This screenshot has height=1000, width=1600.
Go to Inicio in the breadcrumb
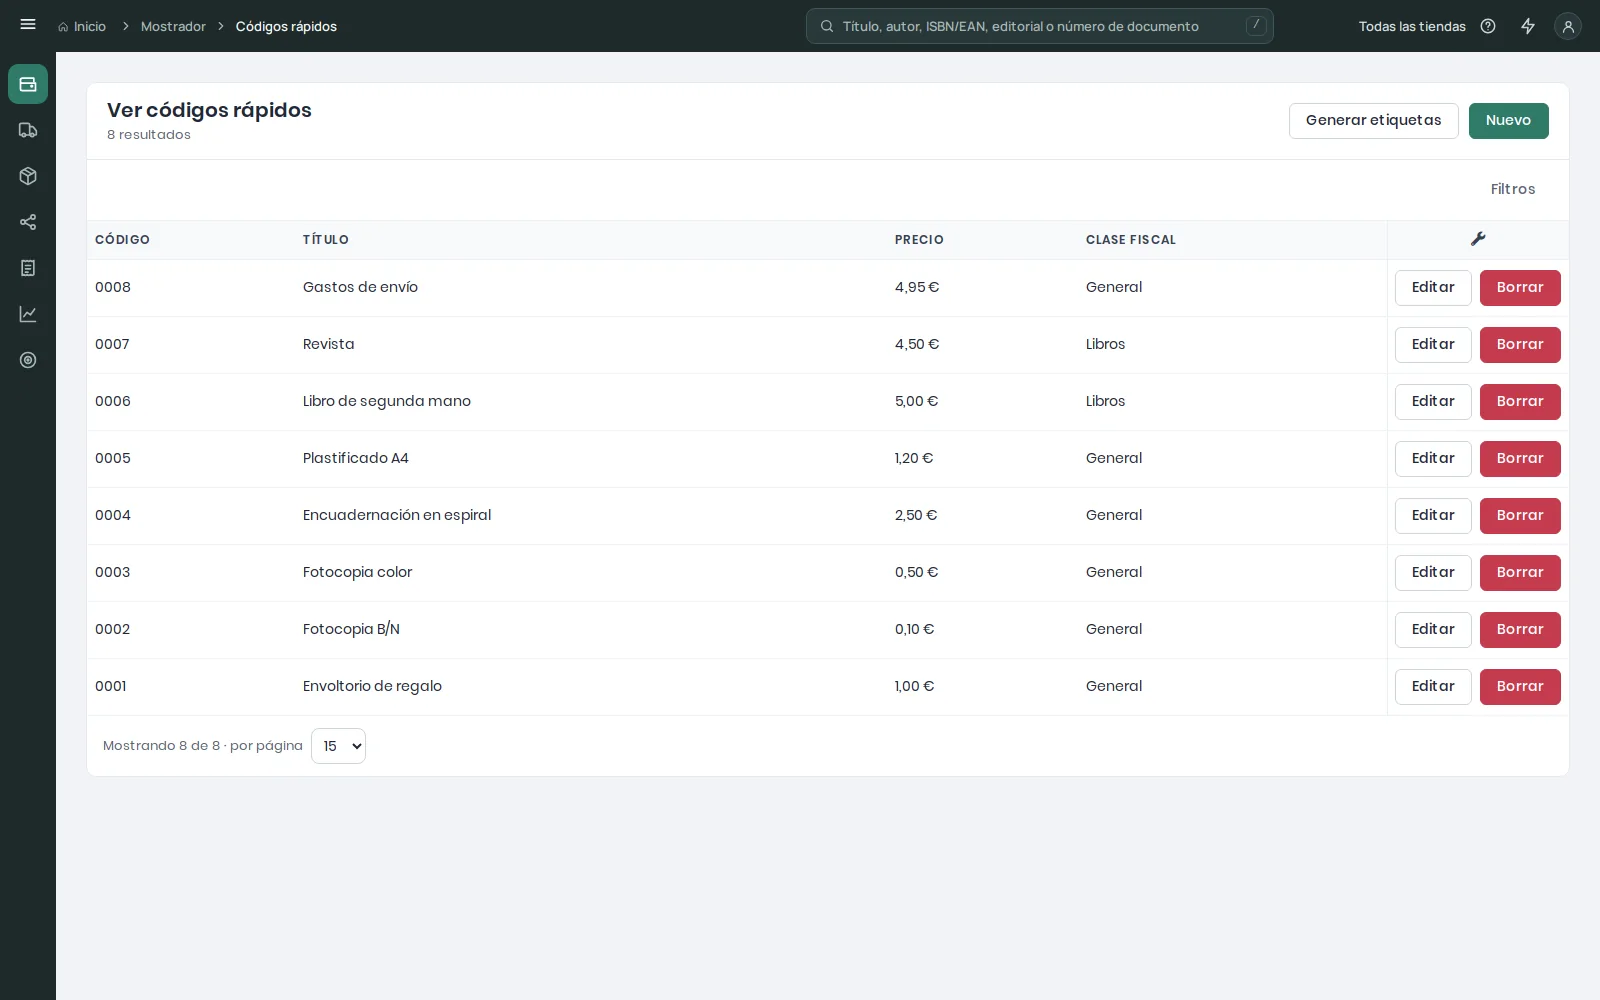(x=90, y=26)
